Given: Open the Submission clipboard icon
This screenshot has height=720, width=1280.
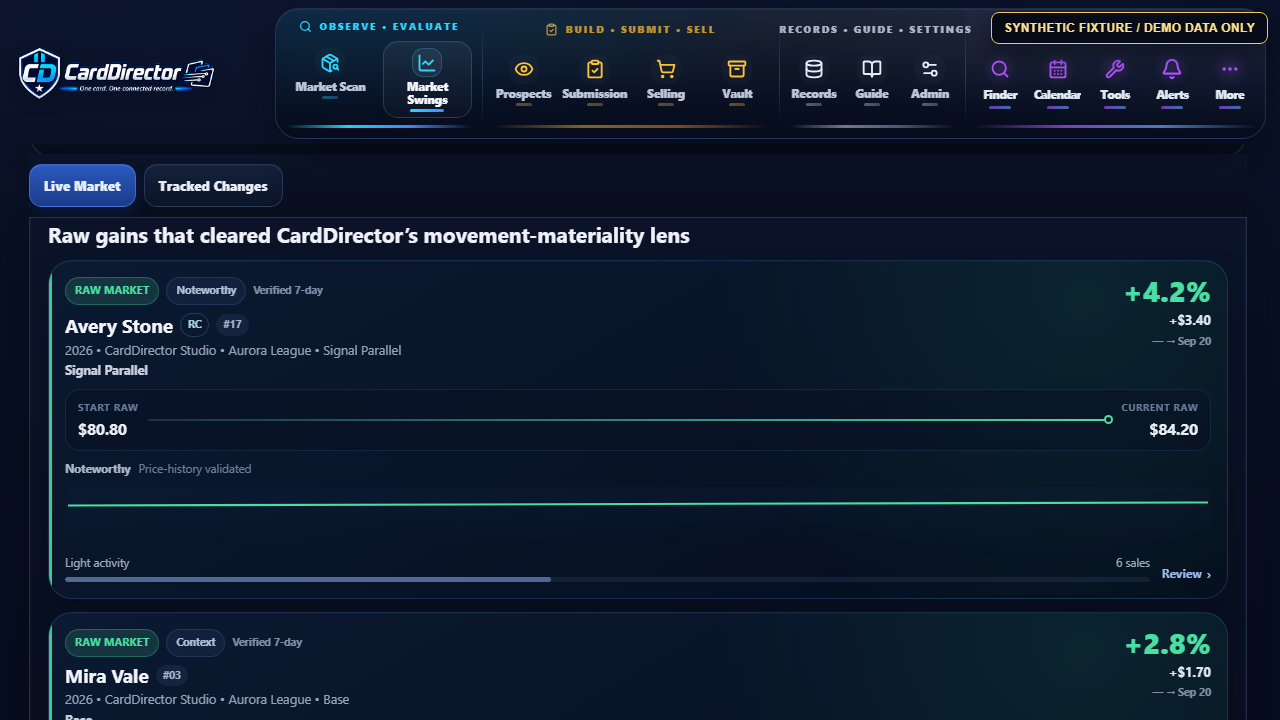Looking at the screenshot, I should pos(595,69).
